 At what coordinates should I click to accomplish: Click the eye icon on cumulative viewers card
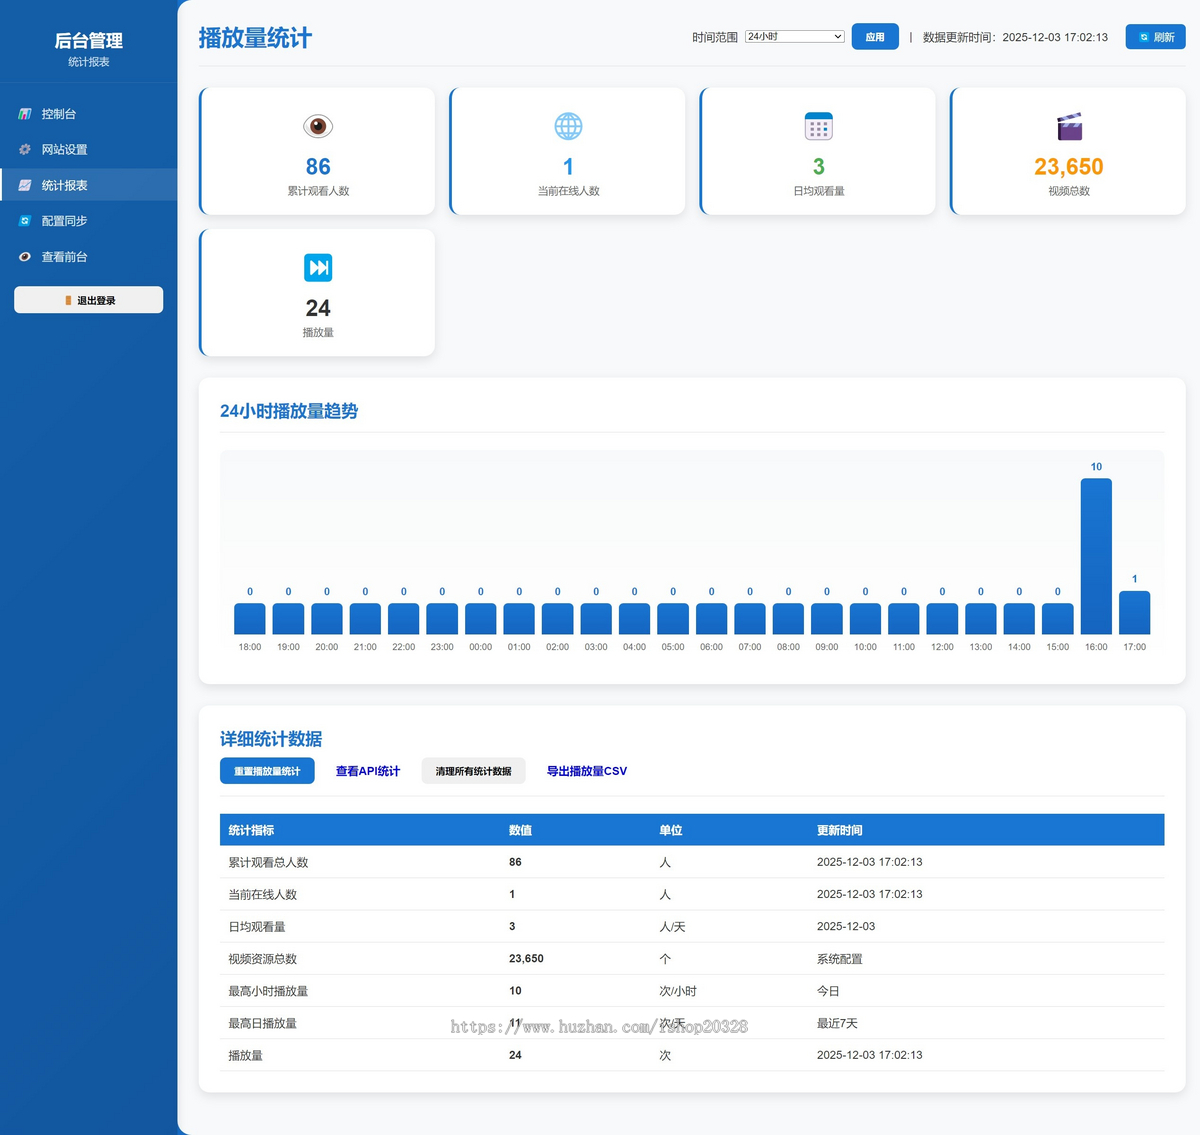(x=318, y=127)
